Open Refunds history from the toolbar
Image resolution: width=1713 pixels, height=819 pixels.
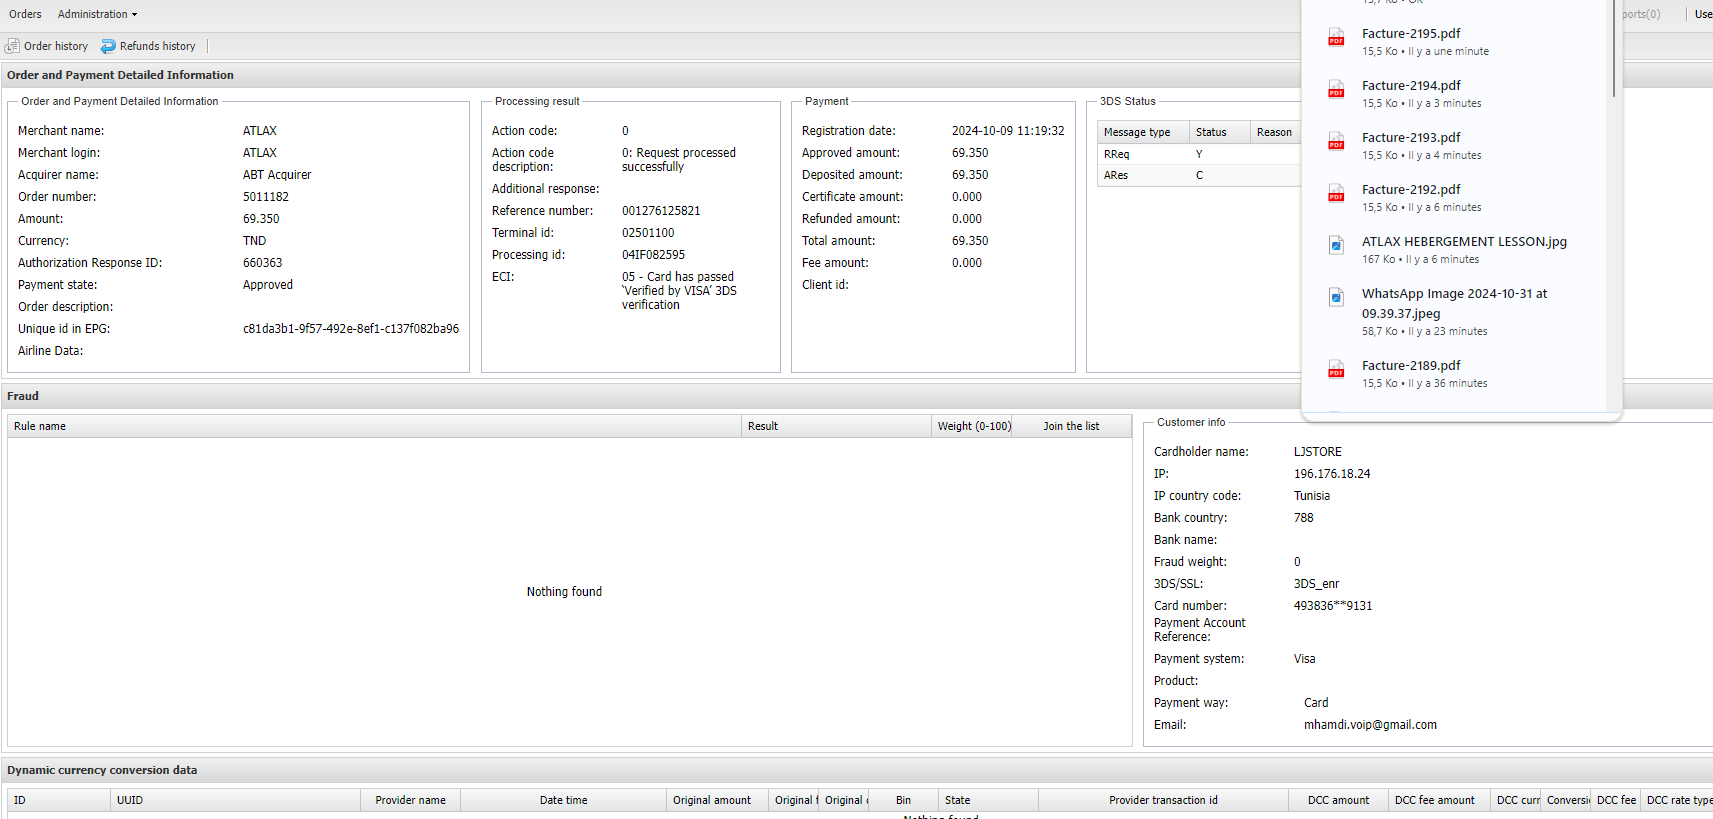click(x=157, y=46)
